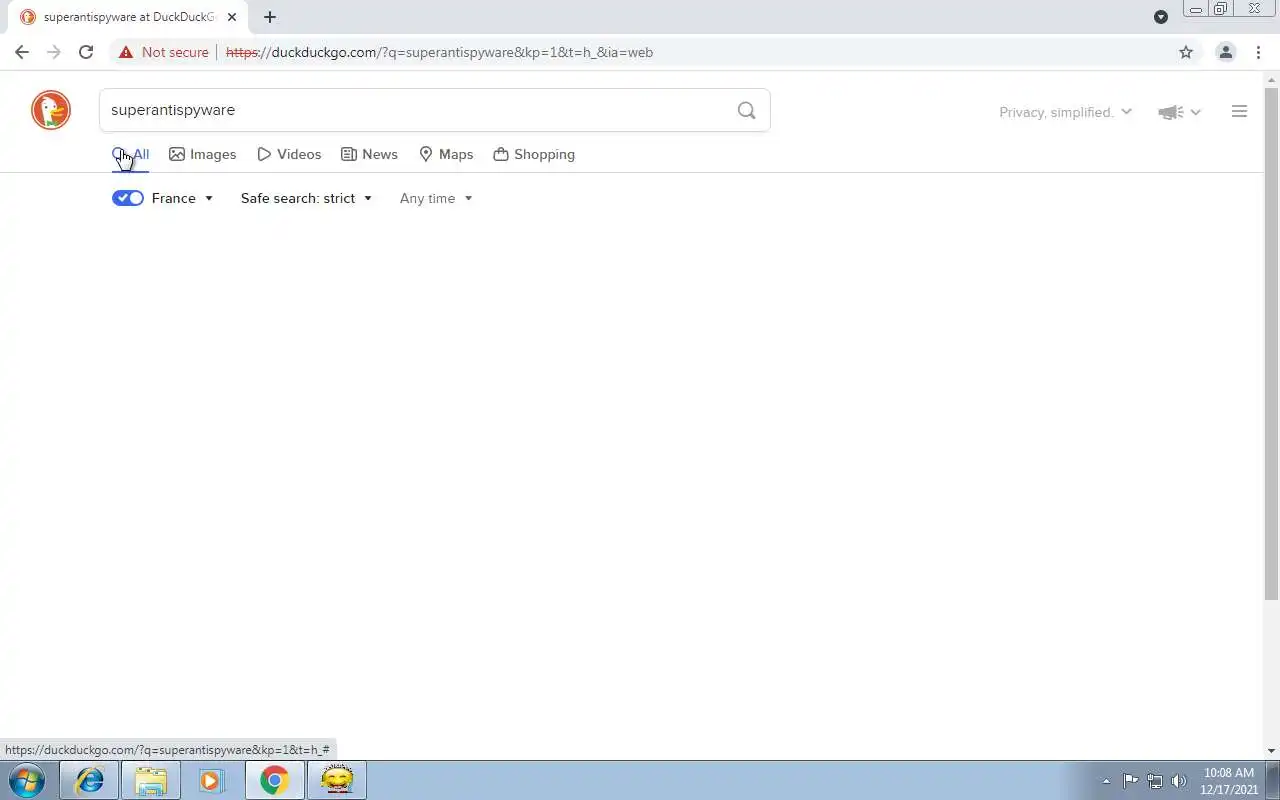The width and height of the screenshot is (1280, 800).
Task: Open a new browser tab
Action: click(x=270, y=17)
